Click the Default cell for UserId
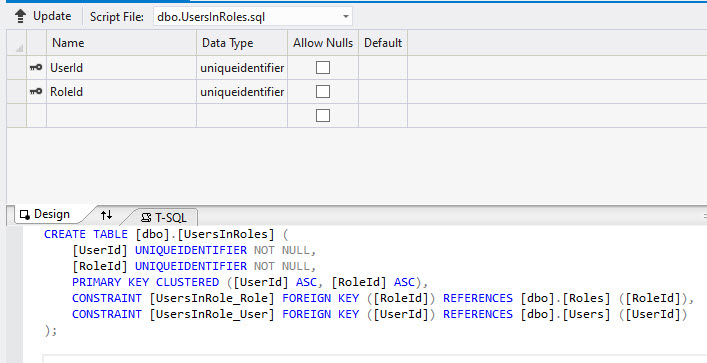Viewport: 707px width, 363px height. pos(383,68)
